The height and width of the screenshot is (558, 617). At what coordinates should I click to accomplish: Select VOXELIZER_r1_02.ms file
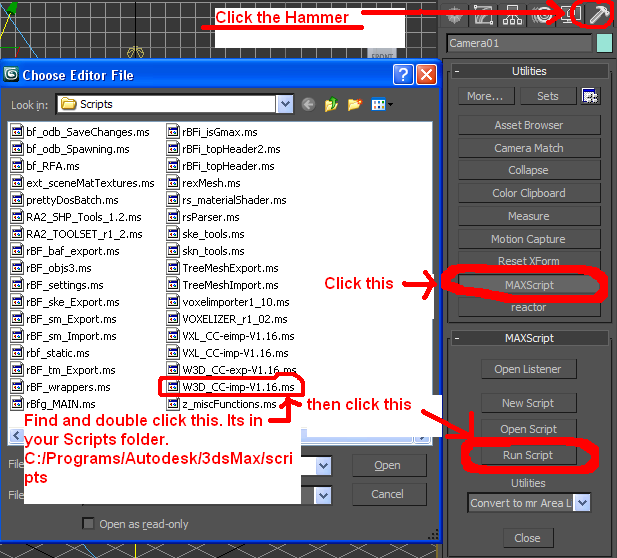(227, 319)
